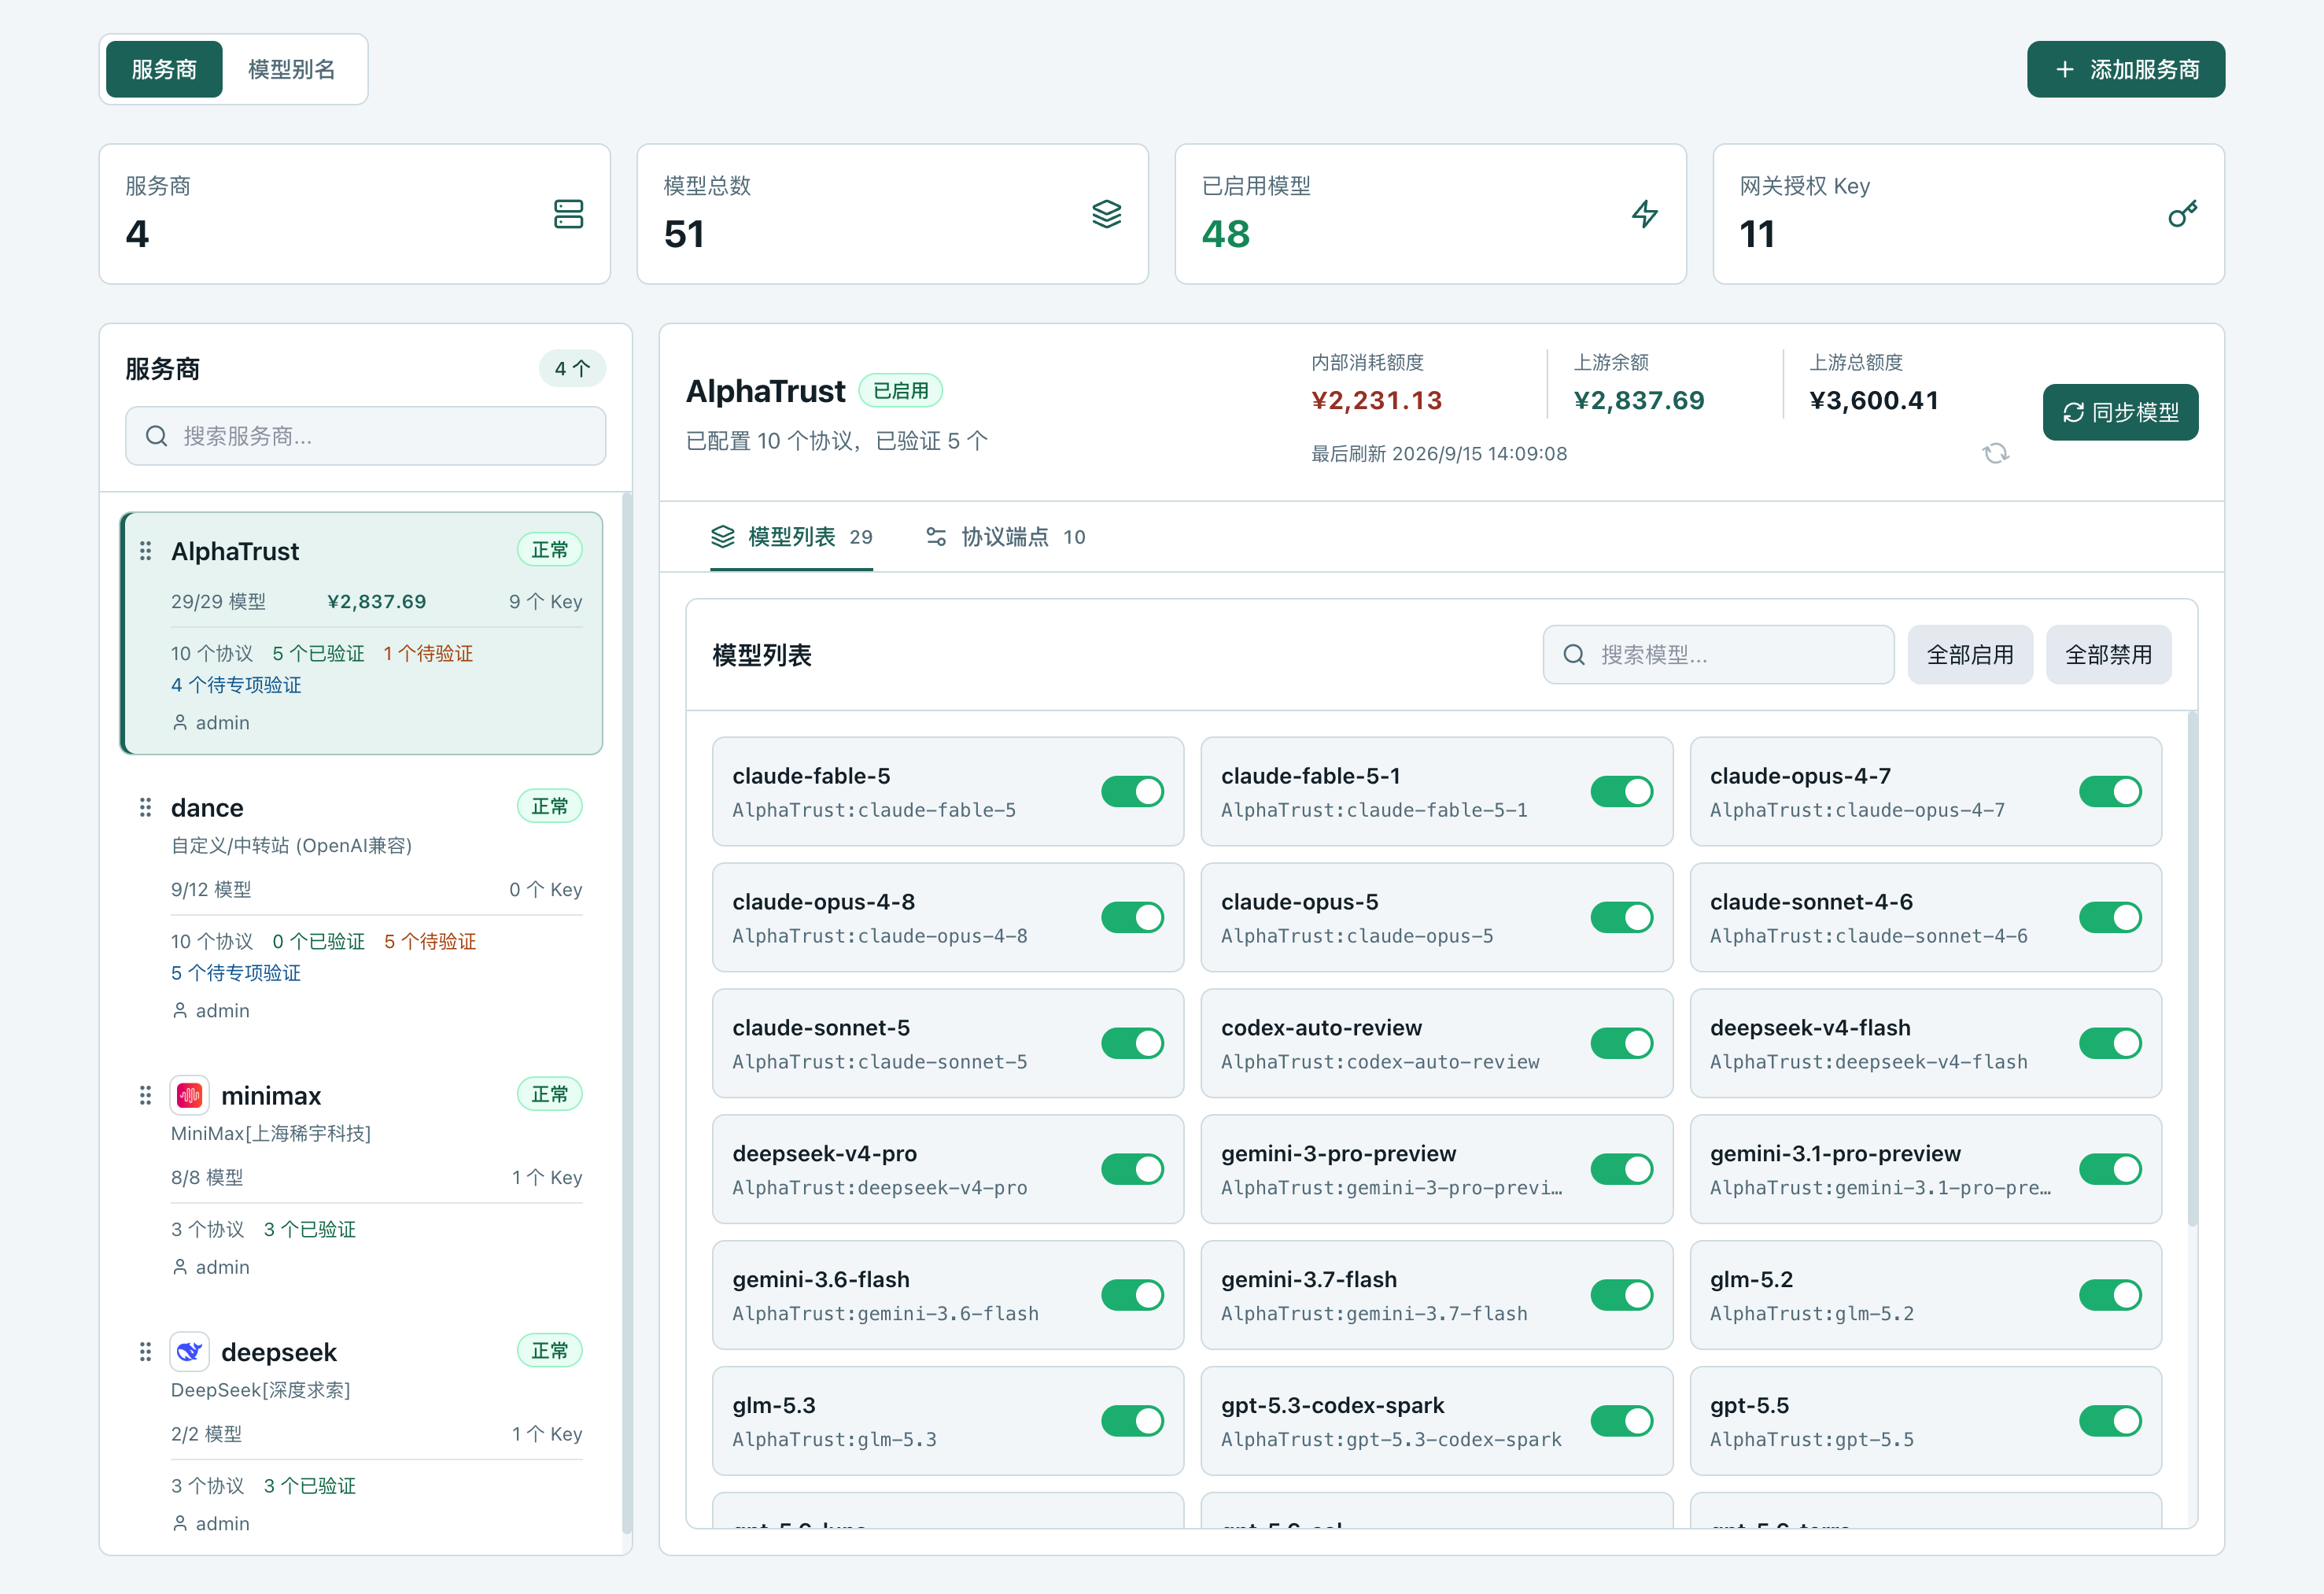The height and width of the screenshot is (1594, 2324).
Task: Click the 上游总额度 value ¥3,600.41
Action: [1874, 400]
